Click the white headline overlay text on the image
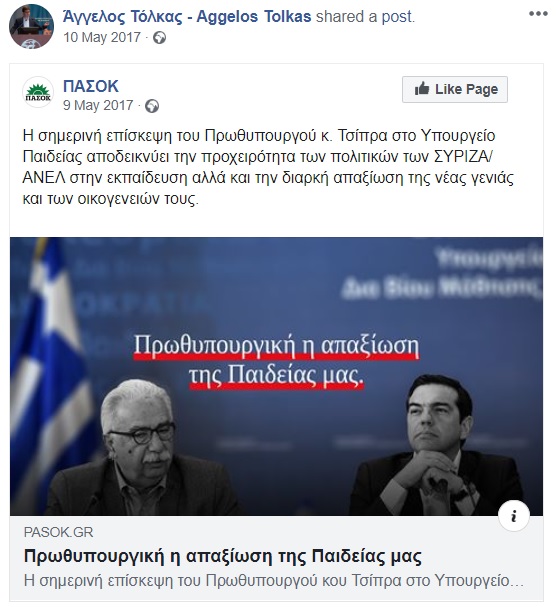 [276, 360]
